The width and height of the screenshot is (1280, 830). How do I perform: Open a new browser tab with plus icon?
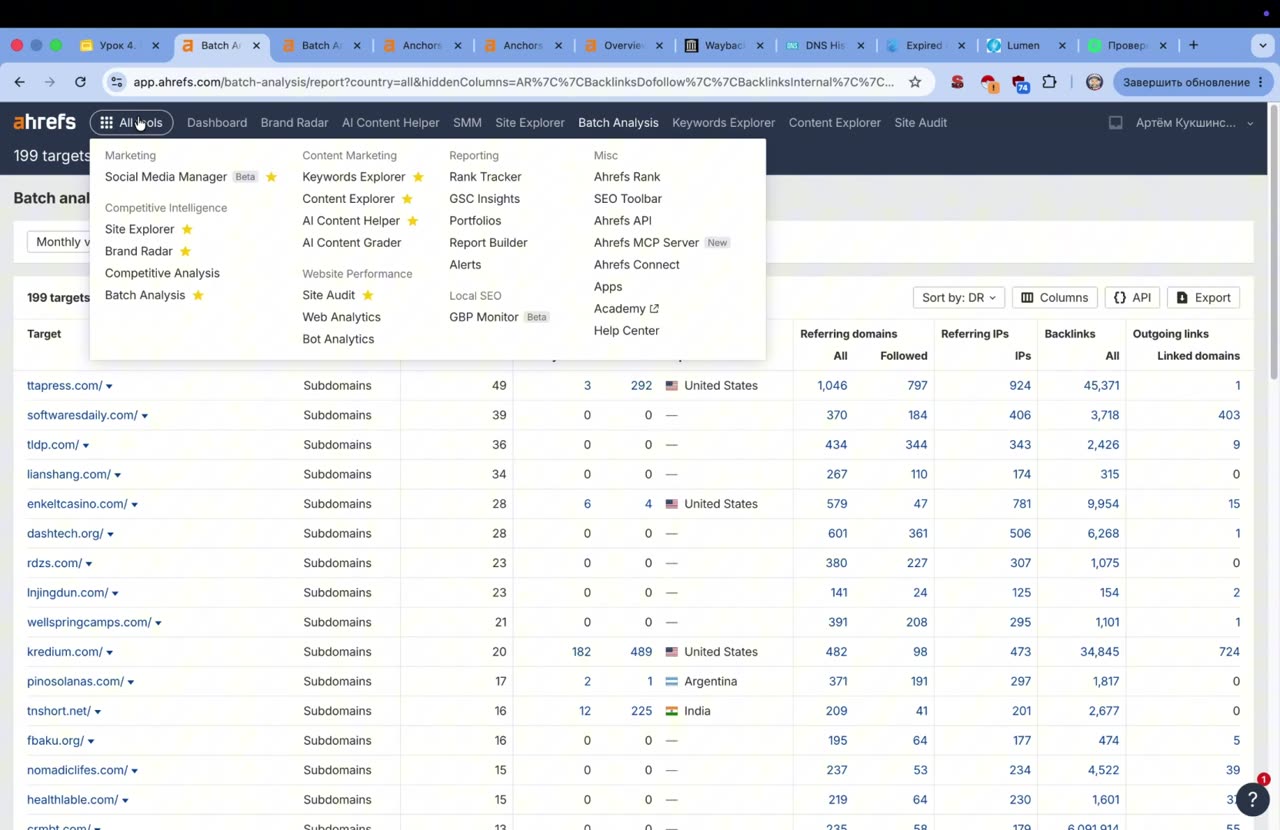1193,45
